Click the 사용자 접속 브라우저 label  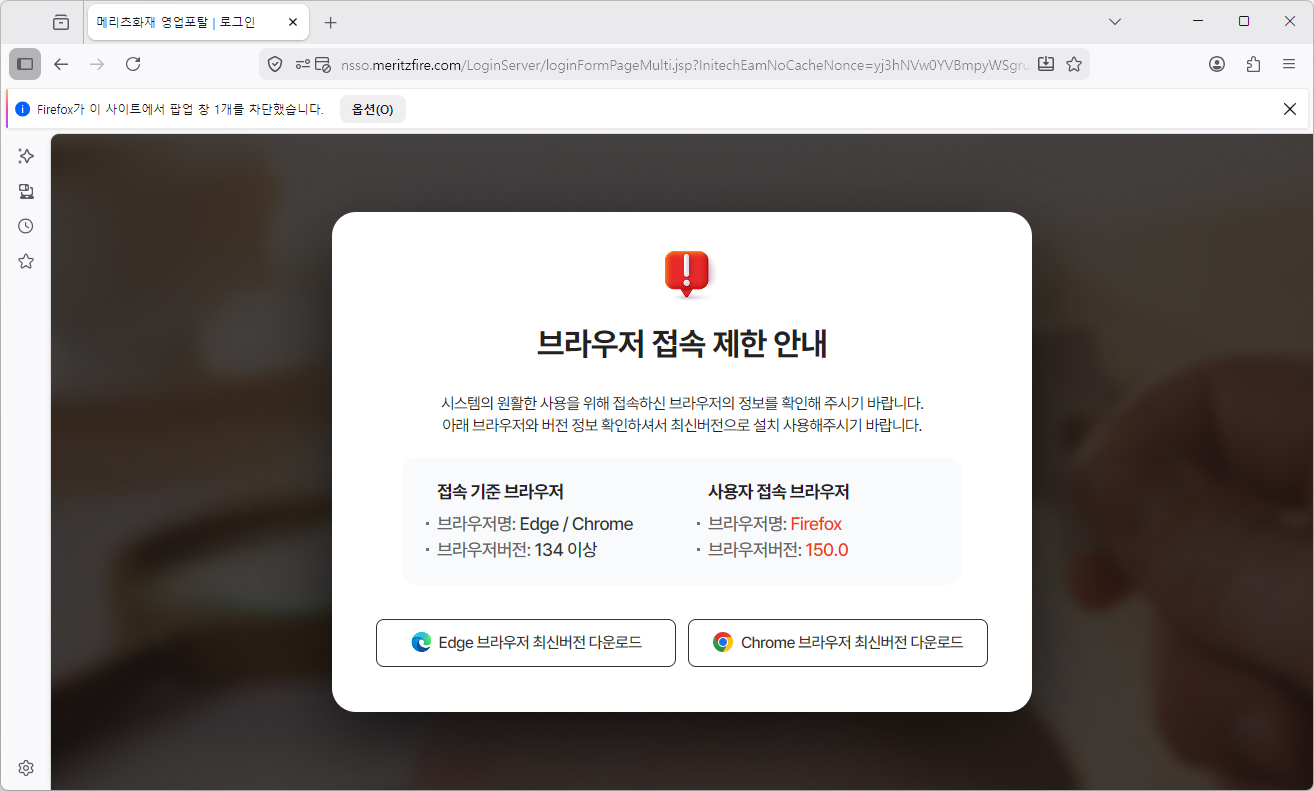pyautogui.click(x=779, y=492)
